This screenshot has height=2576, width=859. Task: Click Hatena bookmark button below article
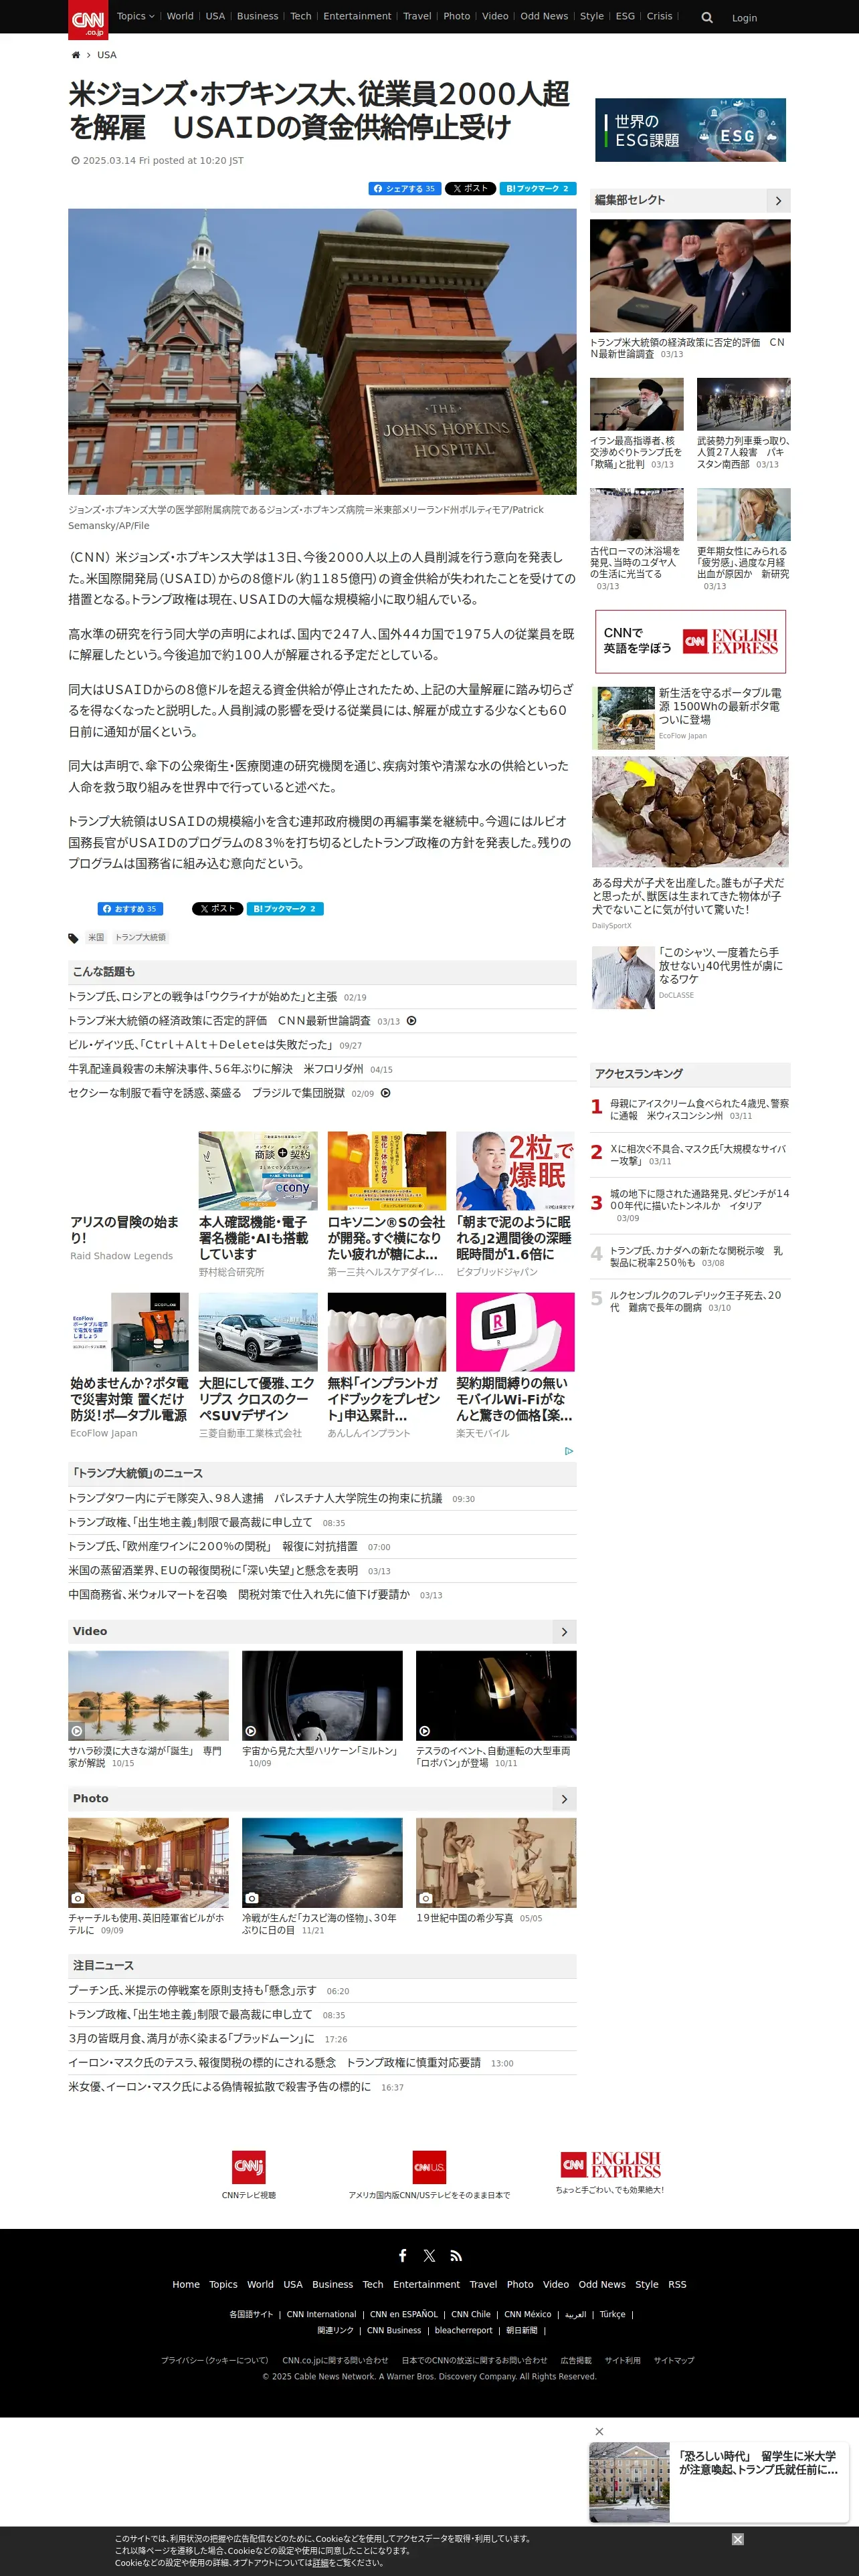coord(285,909)
